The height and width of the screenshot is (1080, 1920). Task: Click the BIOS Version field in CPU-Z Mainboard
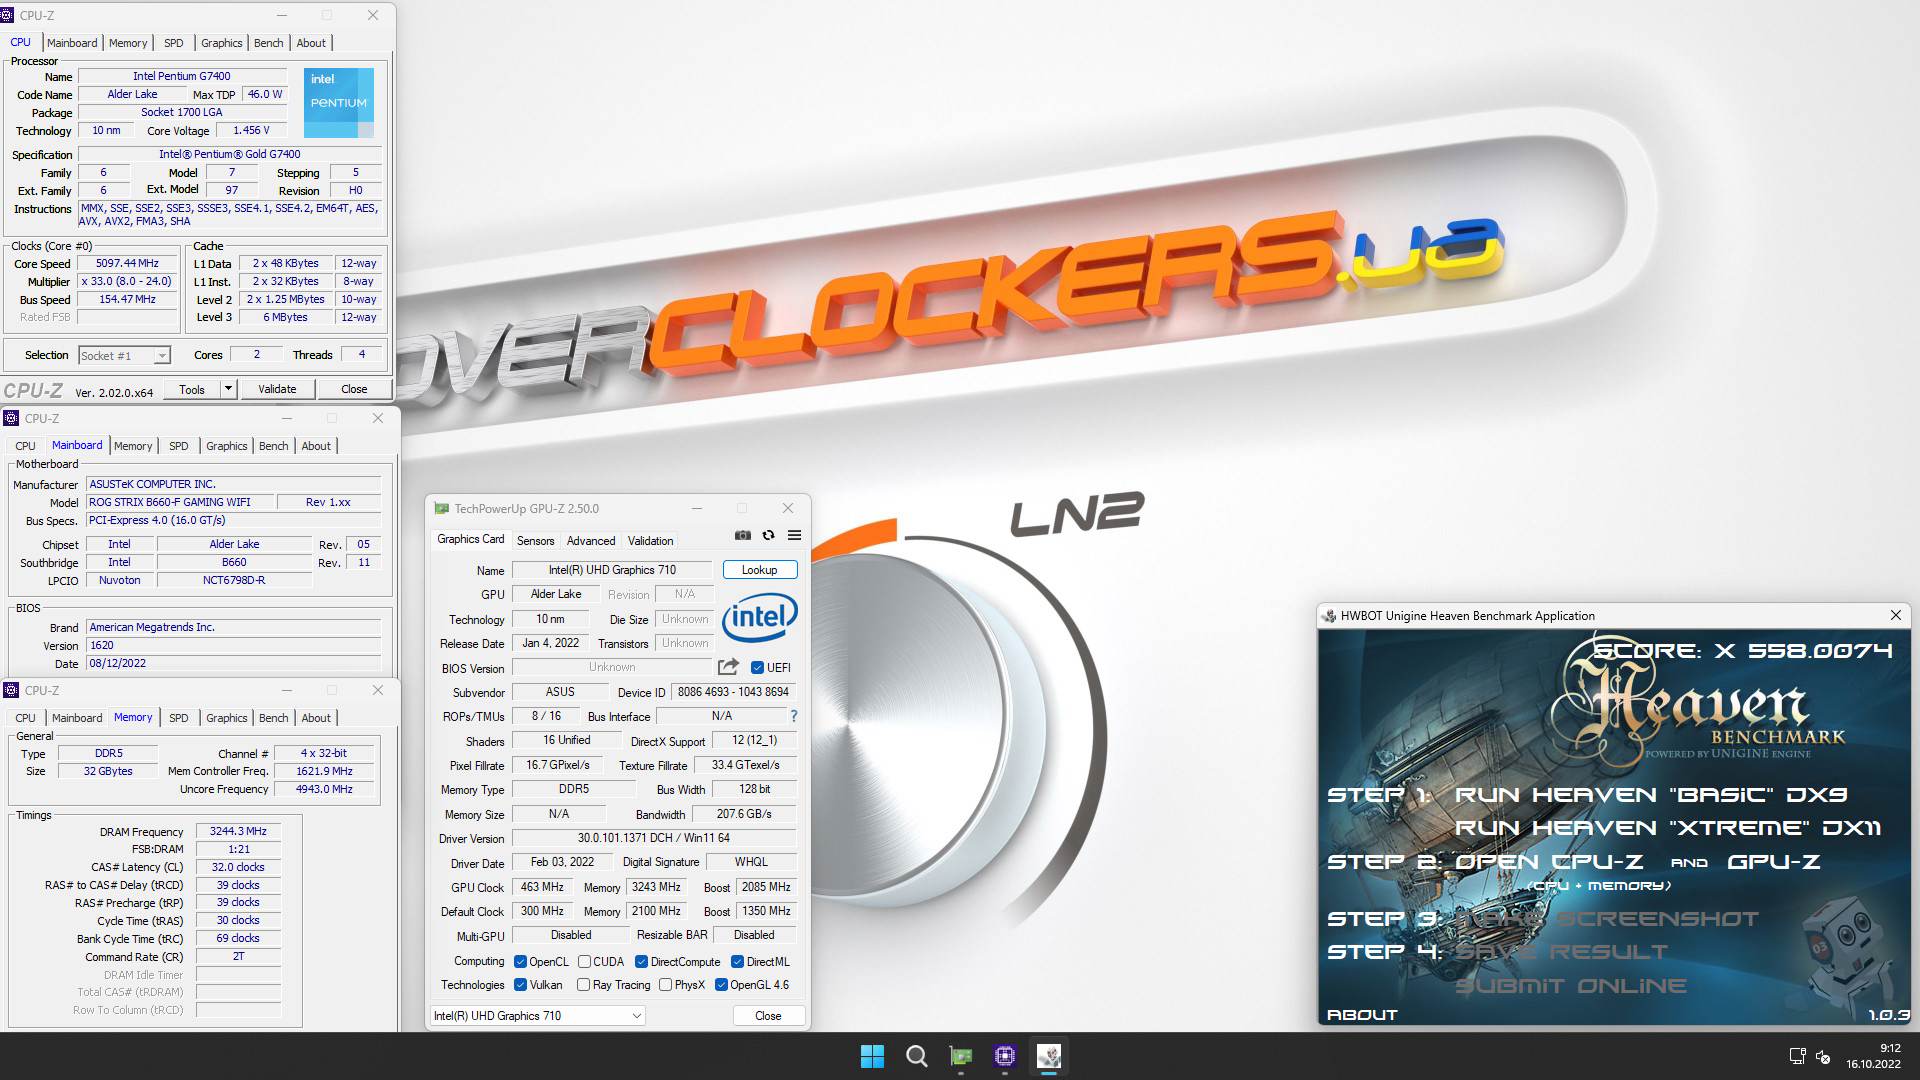pos(233,646)
